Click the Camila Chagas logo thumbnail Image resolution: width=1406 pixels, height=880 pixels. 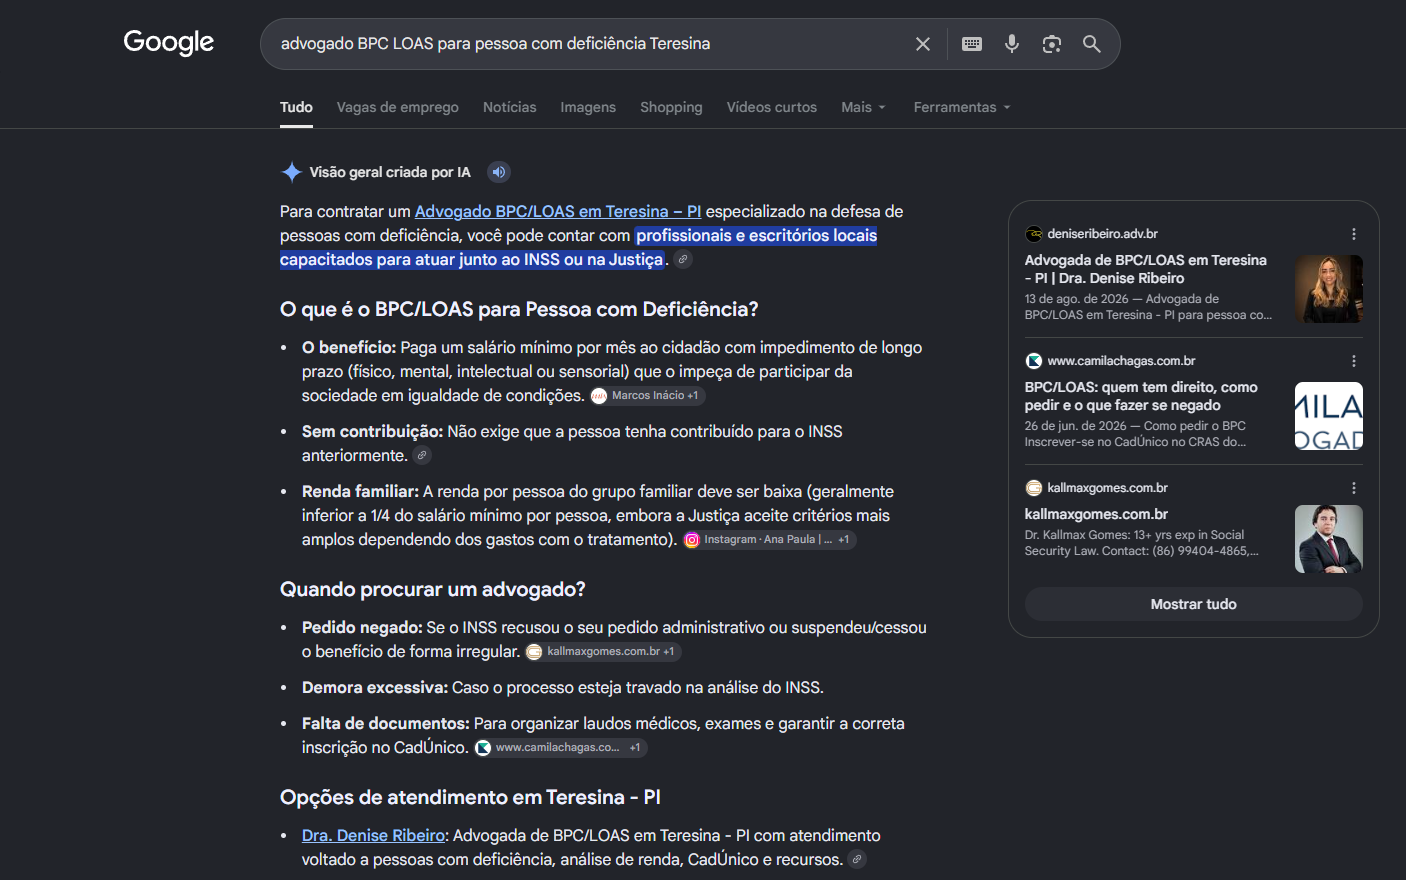point(1329,416)
